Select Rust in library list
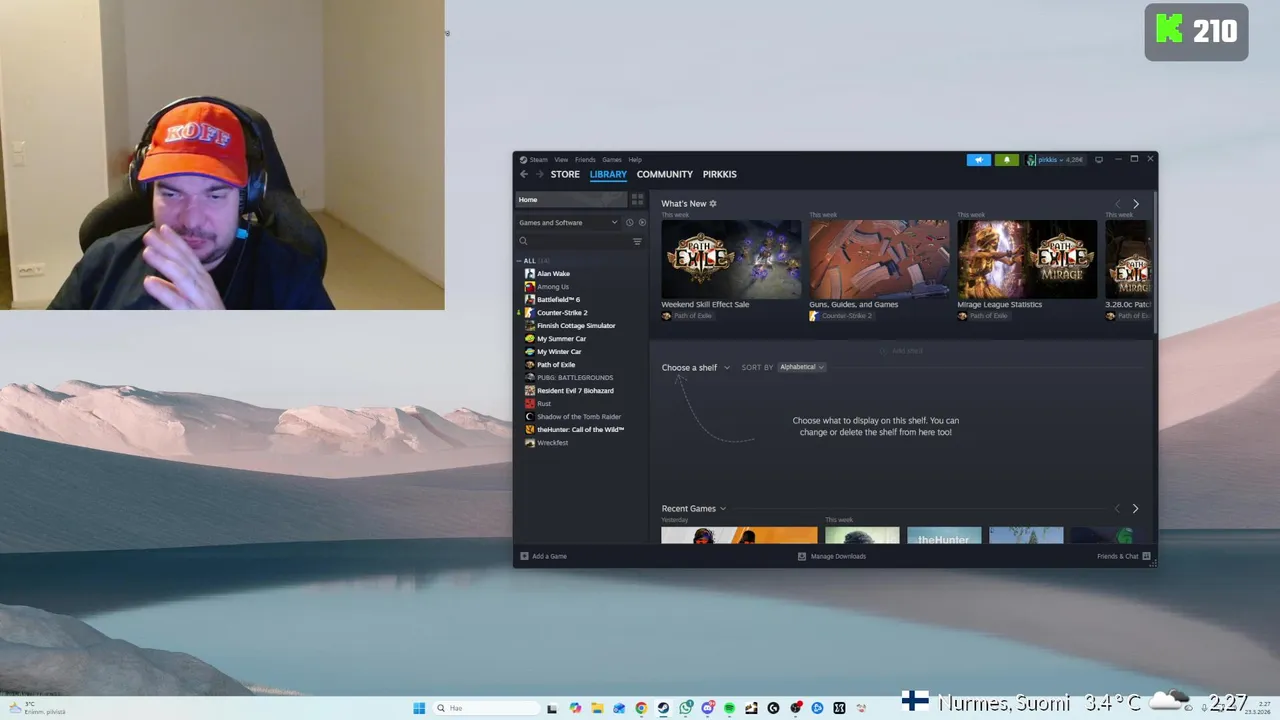The image size is (1280, 720). tap(544, 404)
